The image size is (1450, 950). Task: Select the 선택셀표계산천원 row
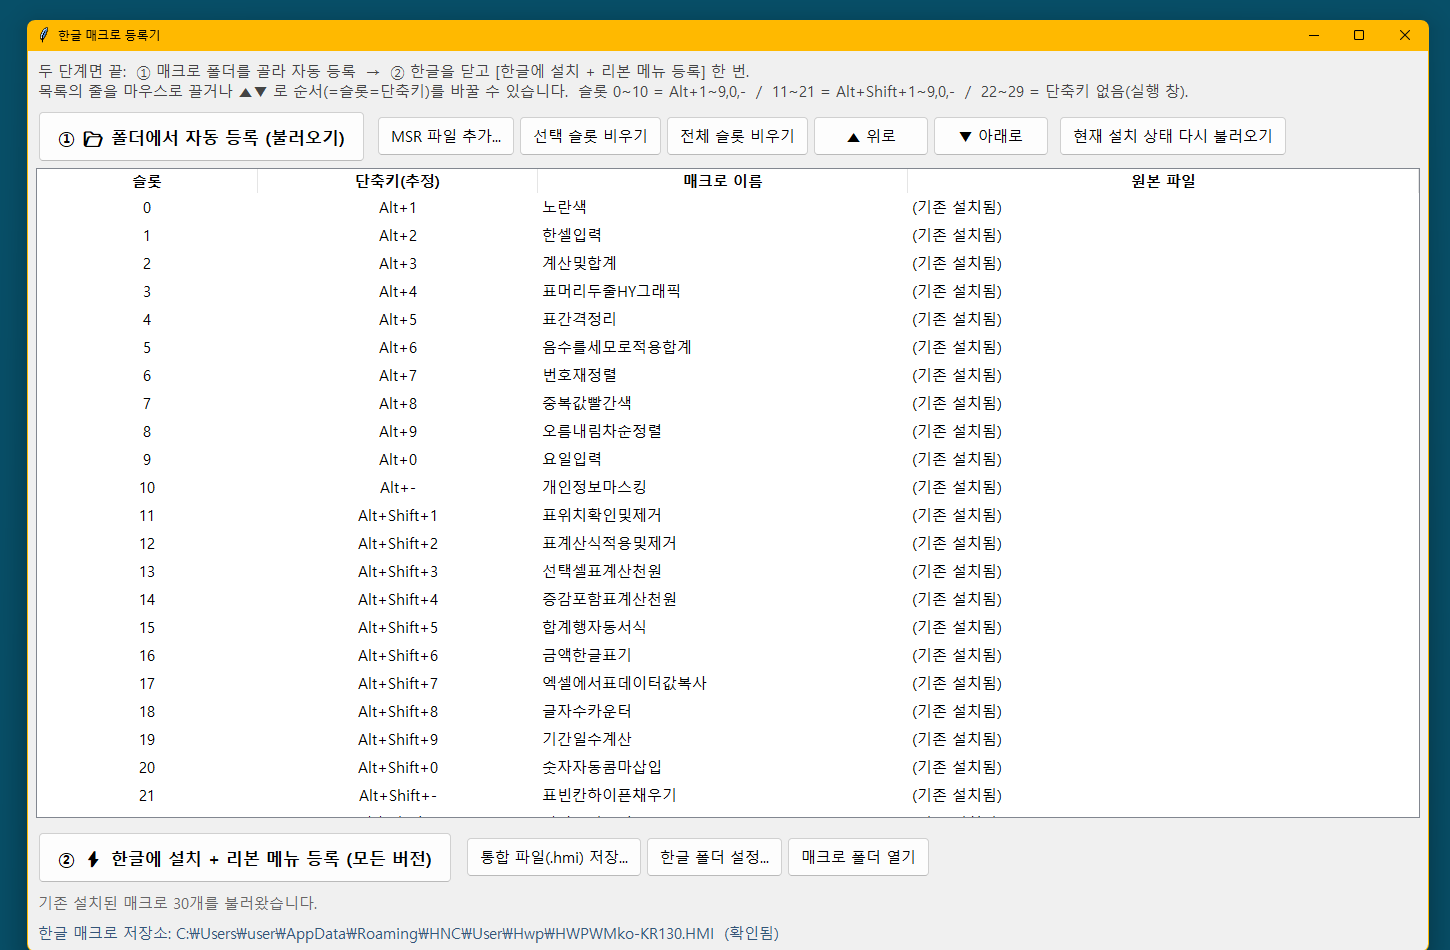728,572
